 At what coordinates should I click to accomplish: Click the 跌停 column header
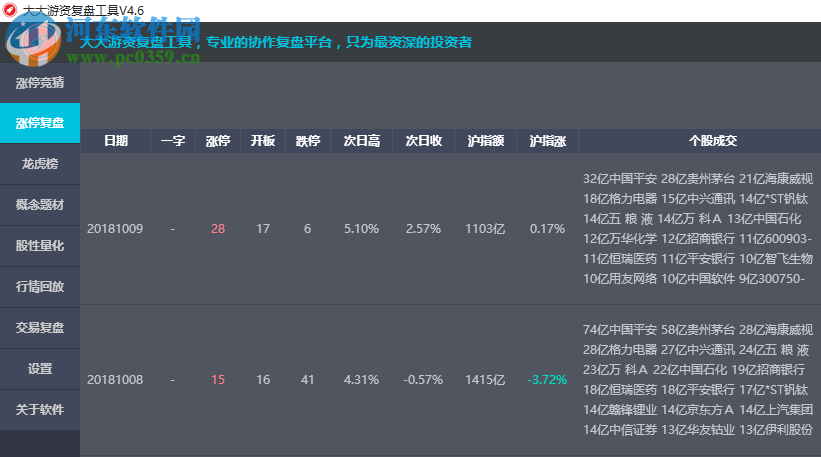click(x=307, y=141)
